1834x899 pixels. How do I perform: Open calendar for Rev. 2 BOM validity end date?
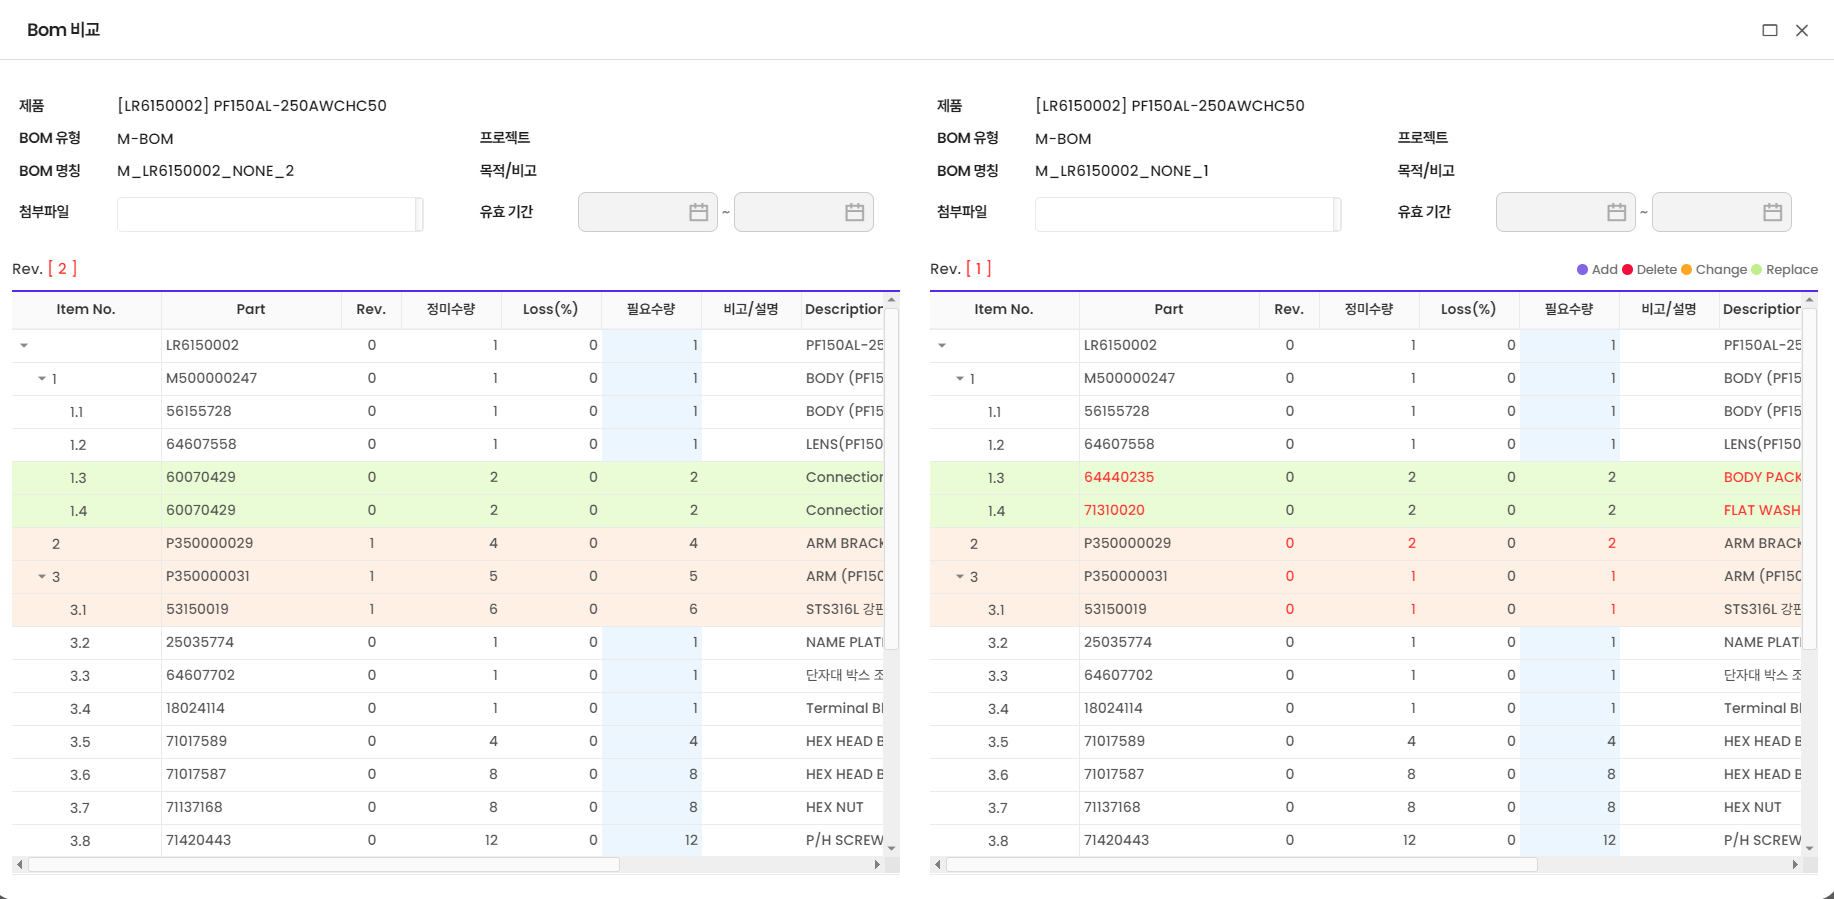(854, 212)
